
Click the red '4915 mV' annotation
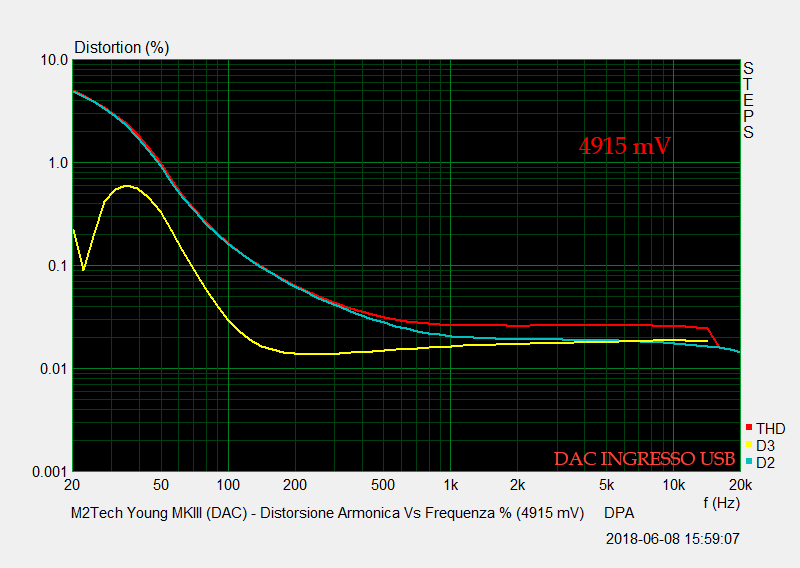(x=624, y=146)
